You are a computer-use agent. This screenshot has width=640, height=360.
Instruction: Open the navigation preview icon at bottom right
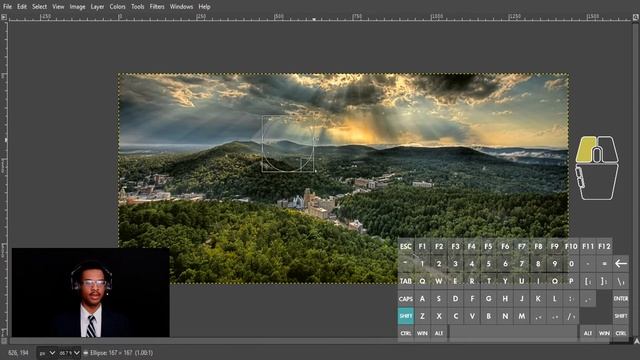tap(636, 340)
